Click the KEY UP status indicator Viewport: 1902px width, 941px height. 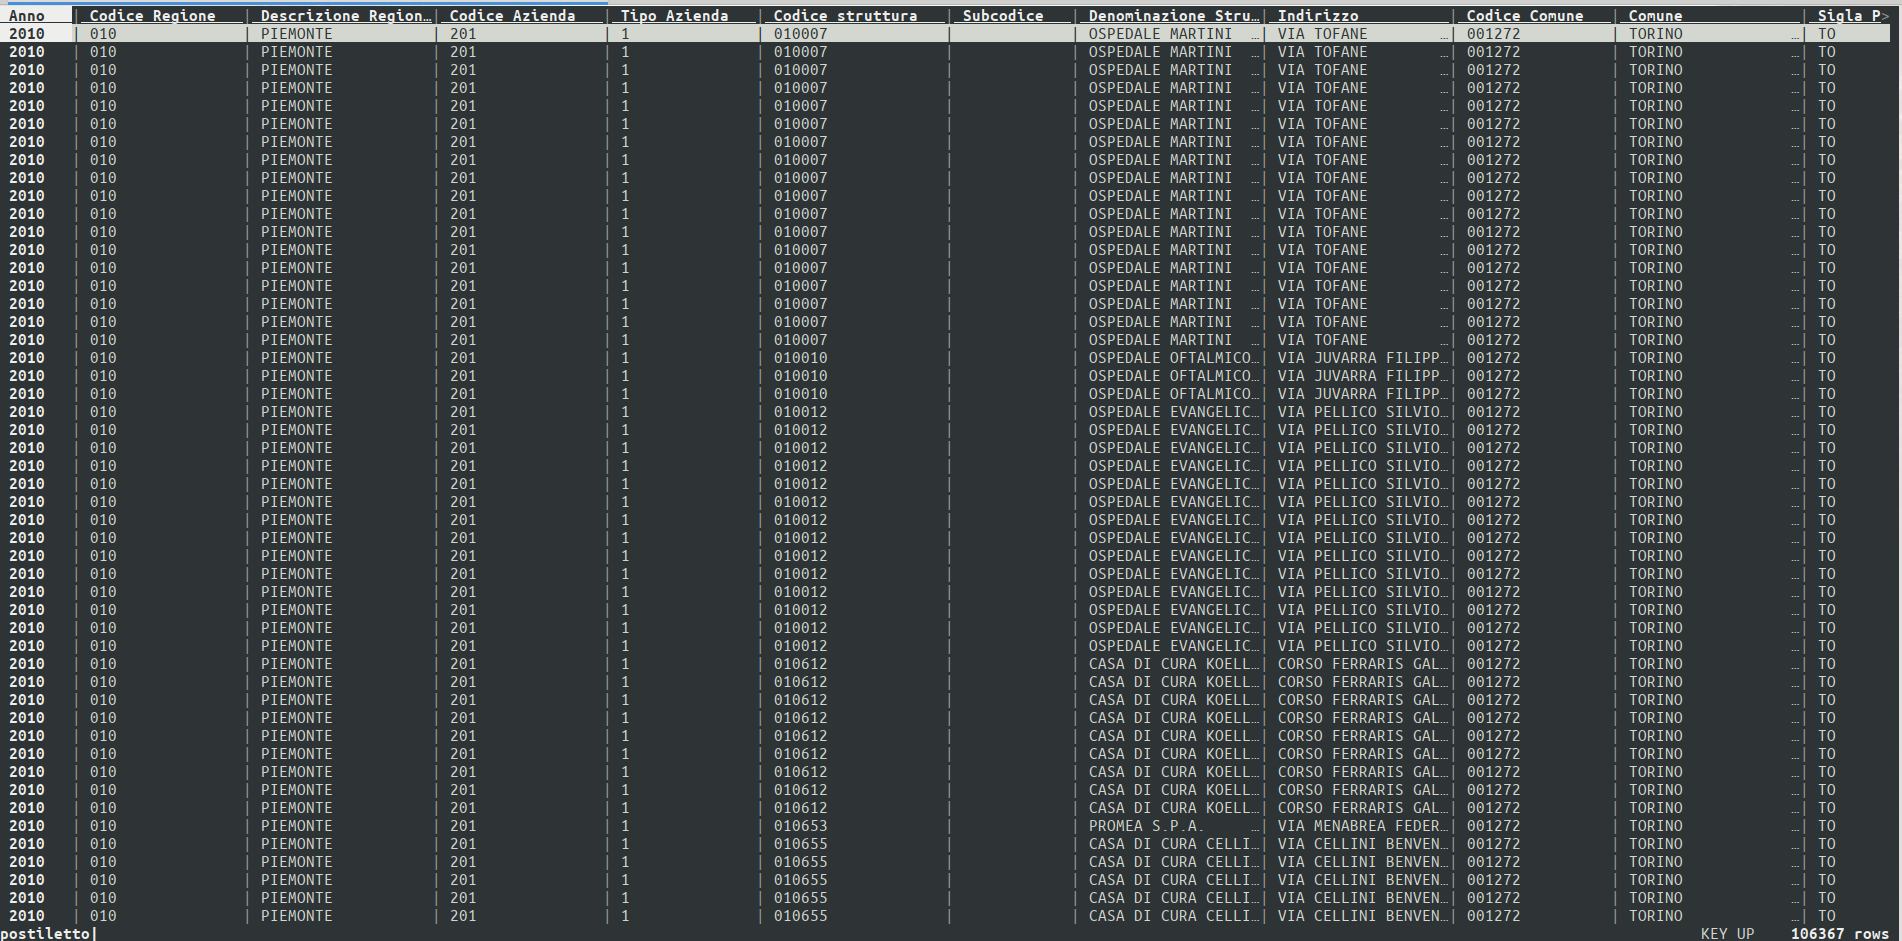(1727, 933)
